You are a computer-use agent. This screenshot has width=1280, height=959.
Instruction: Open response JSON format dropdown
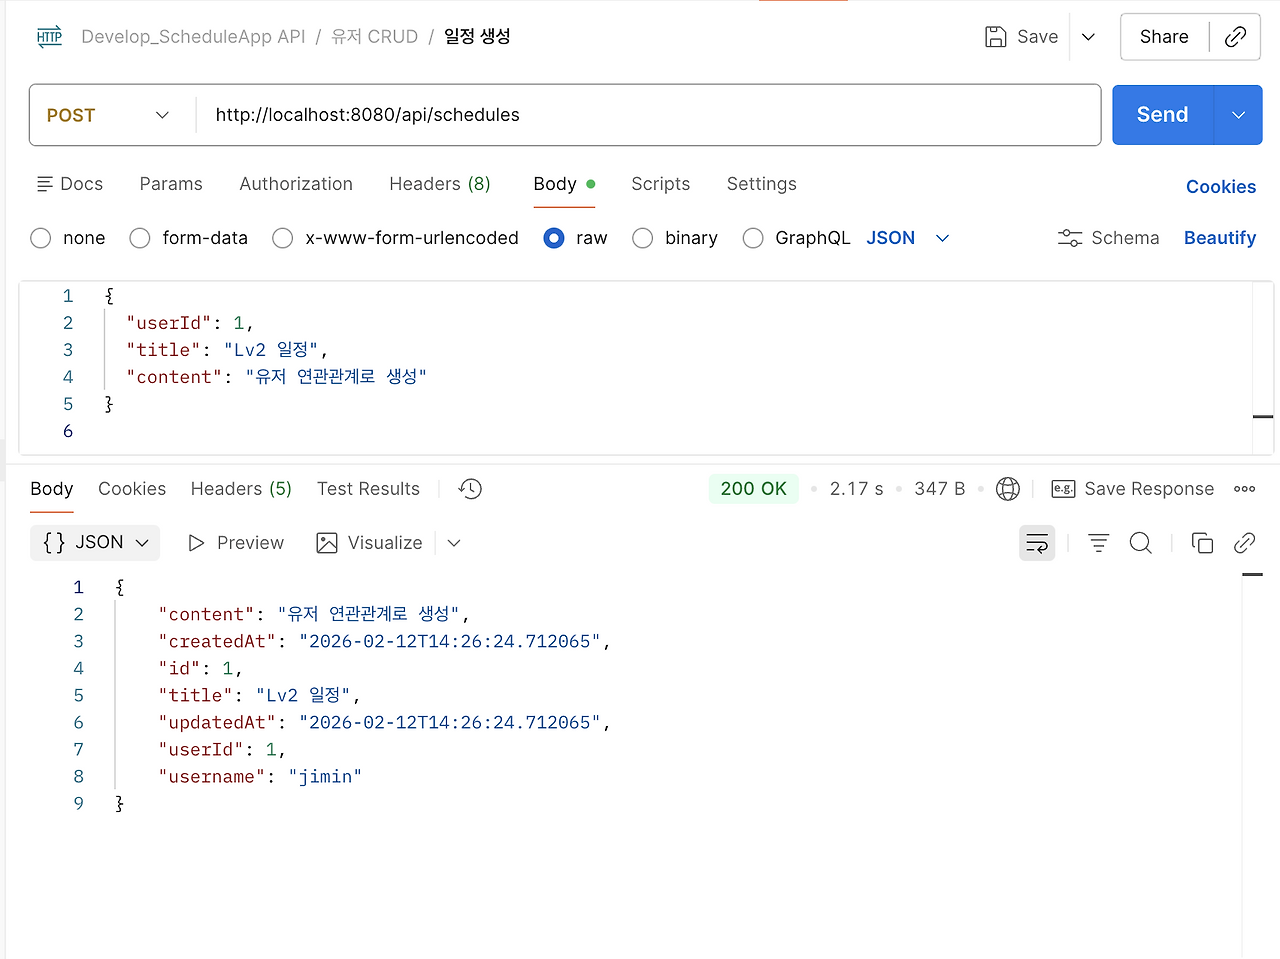tap(95, 542)
